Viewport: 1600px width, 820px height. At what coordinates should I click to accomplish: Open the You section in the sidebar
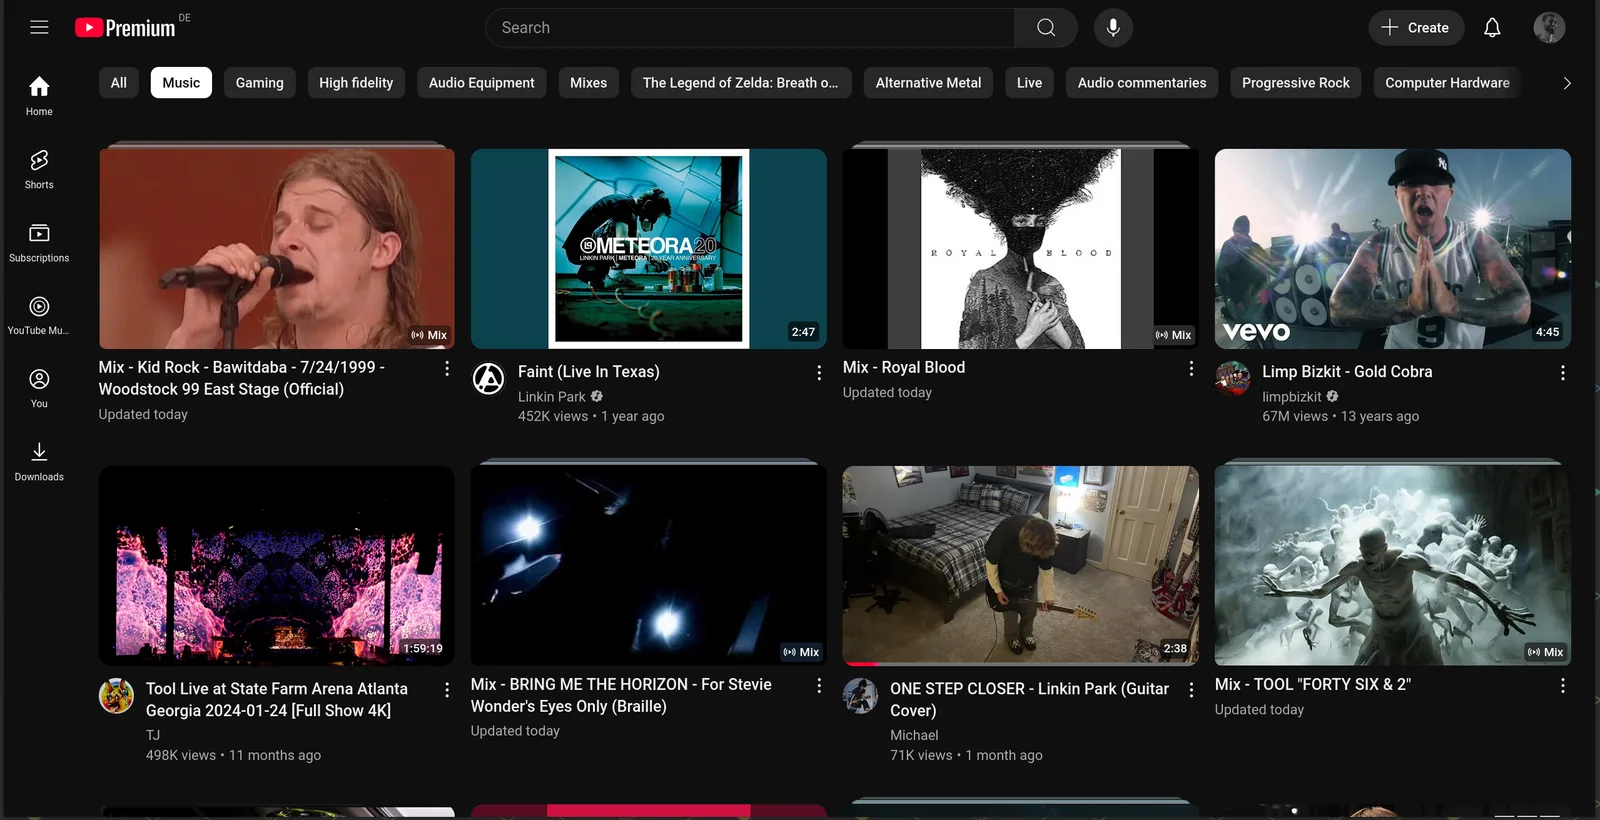tap(39, 388)
